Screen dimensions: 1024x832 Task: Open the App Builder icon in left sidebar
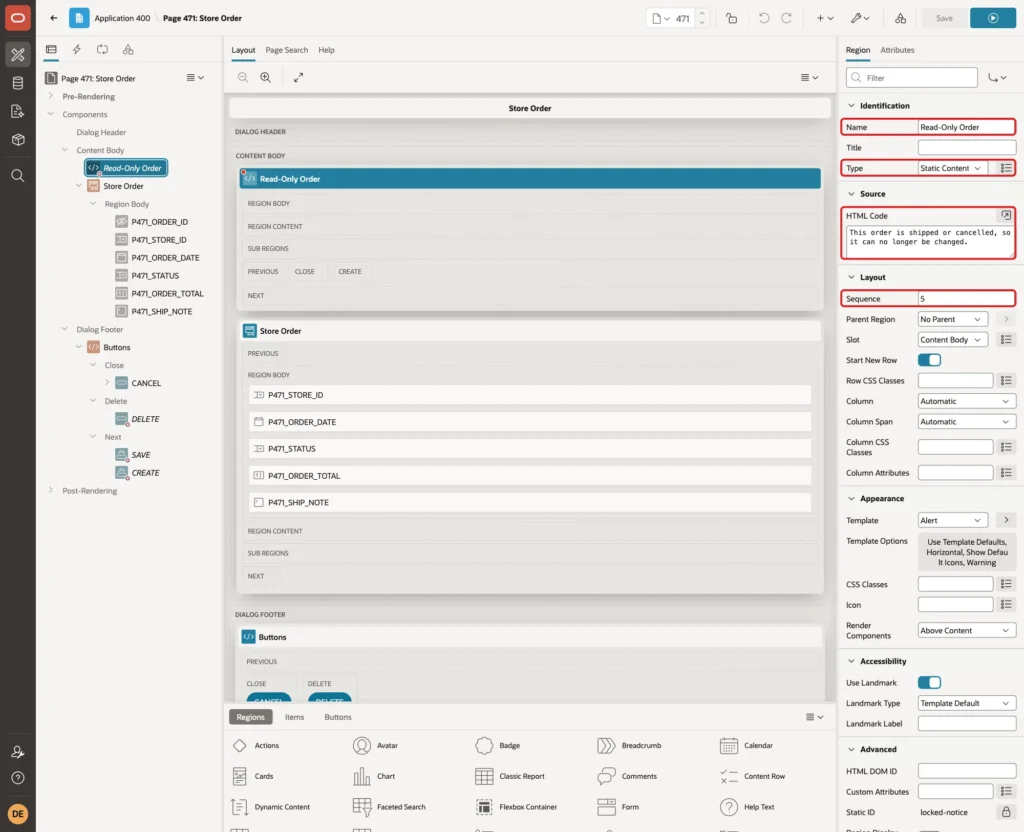pos(18,55)
